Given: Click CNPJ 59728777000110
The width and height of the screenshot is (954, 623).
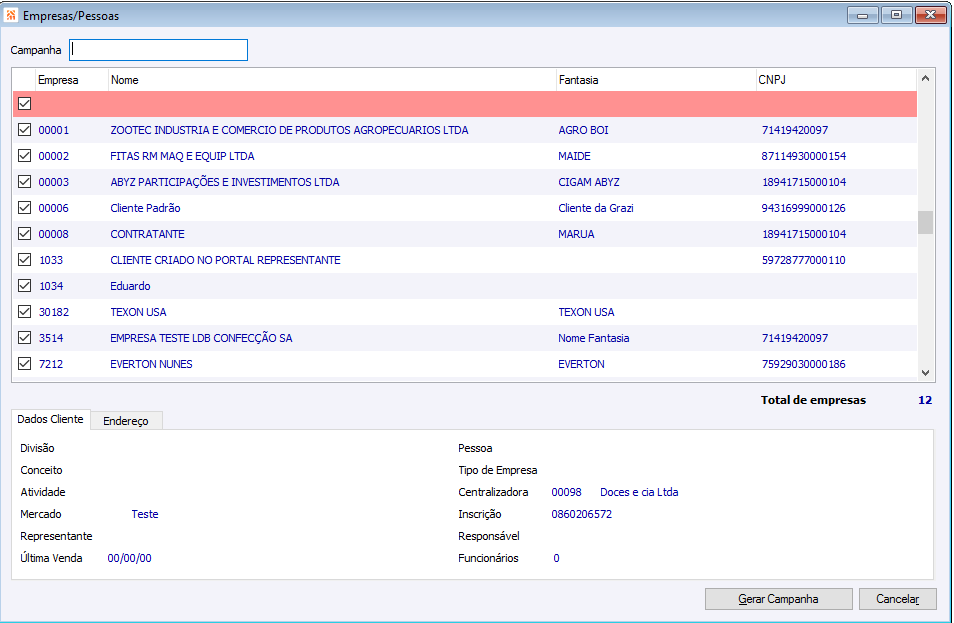Looking at the screenshot, I should pos(804,260).
